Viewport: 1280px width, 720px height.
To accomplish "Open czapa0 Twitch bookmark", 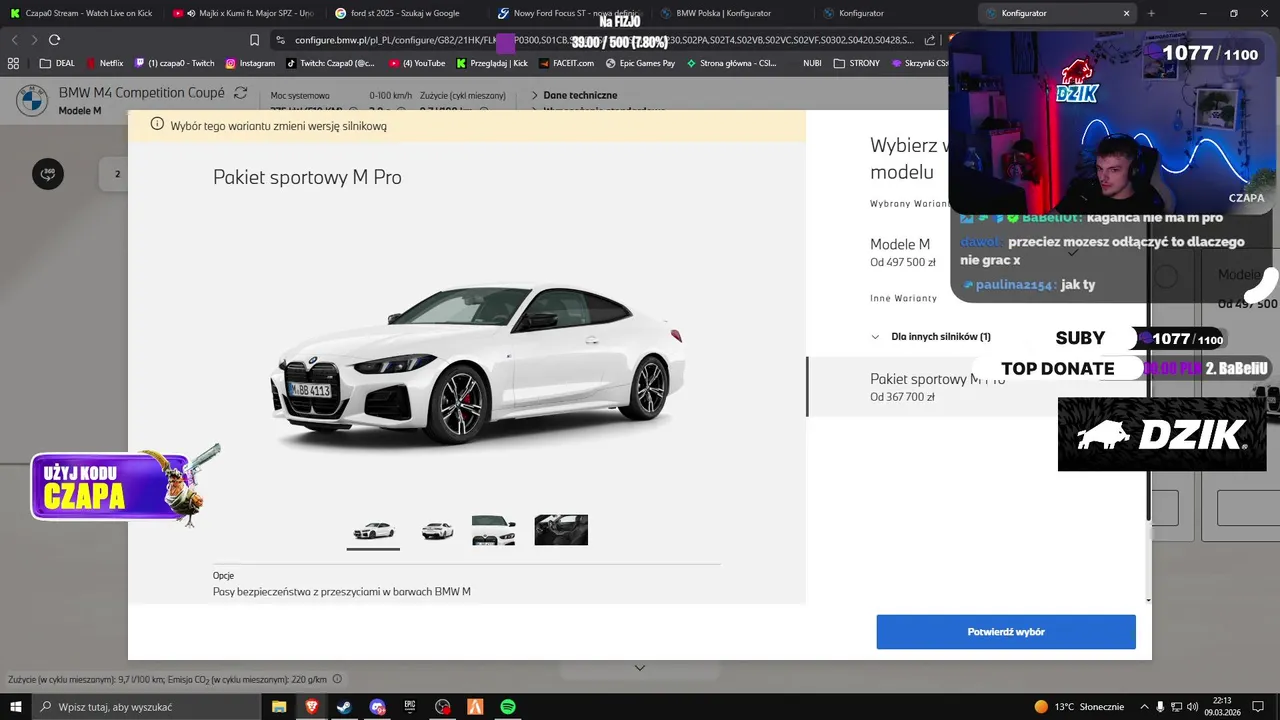I will 175,63.
